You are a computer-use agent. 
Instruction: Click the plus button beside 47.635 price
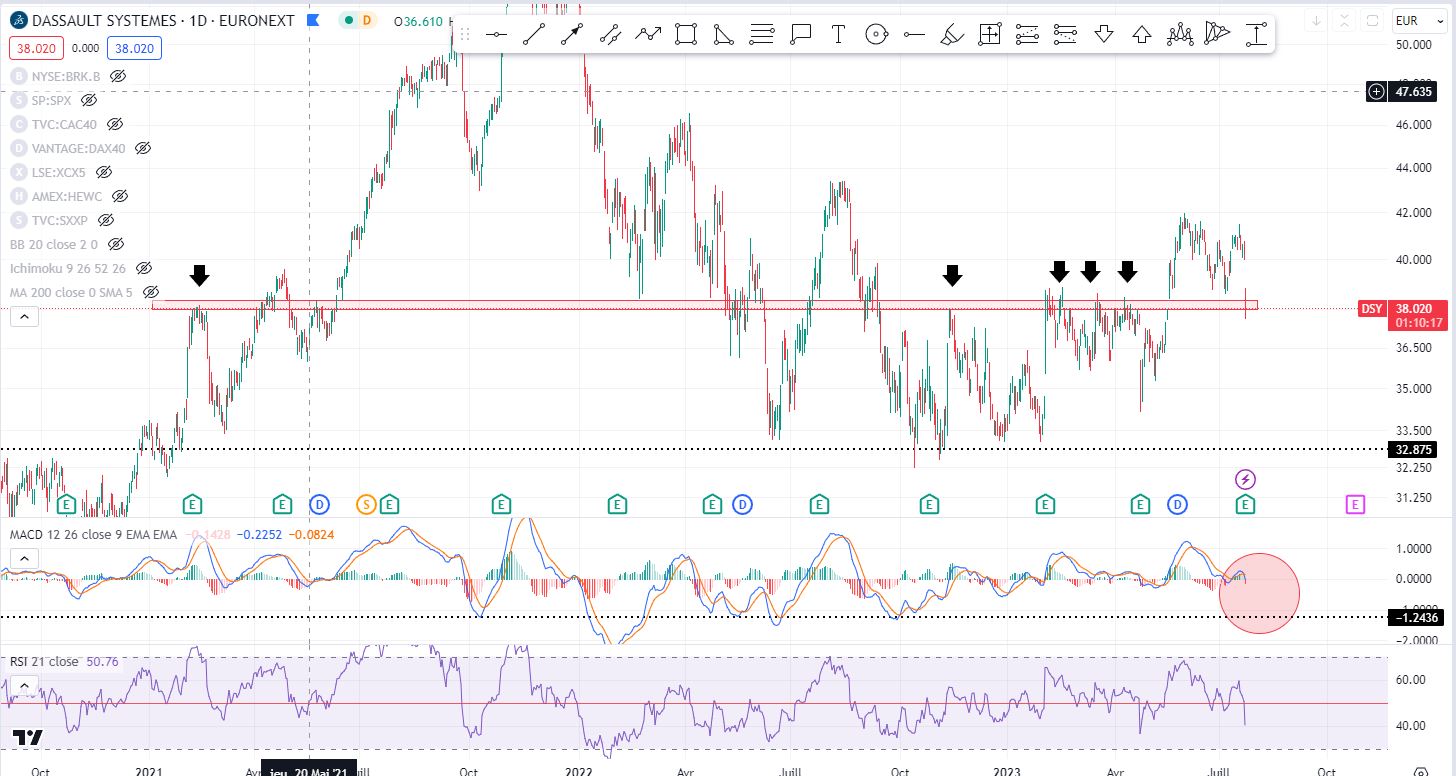click(1376, 92)
